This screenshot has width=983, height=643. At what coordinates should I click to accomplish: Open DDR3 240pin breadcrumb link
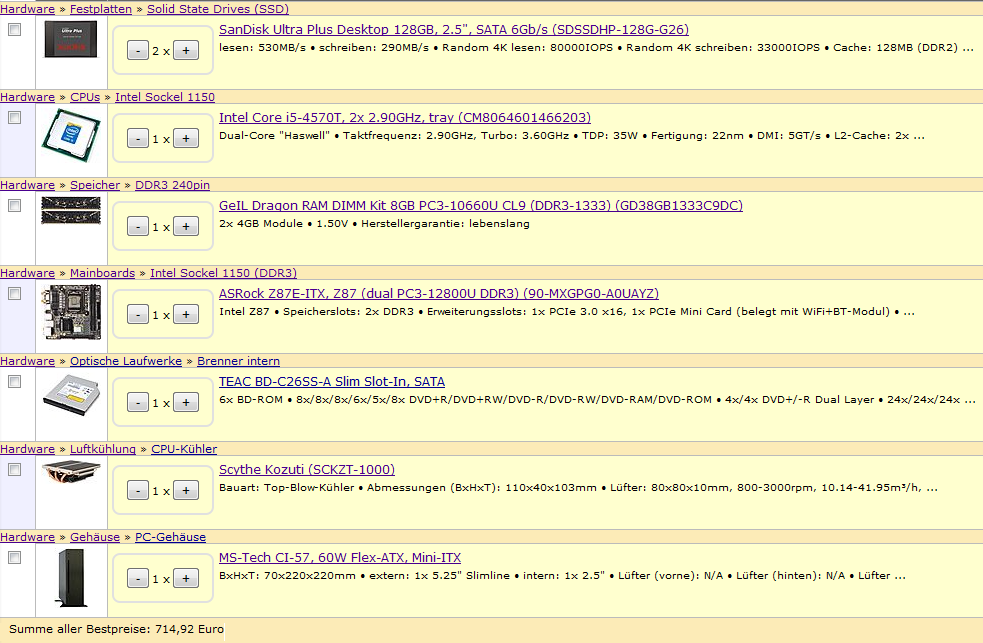point(172,186)
